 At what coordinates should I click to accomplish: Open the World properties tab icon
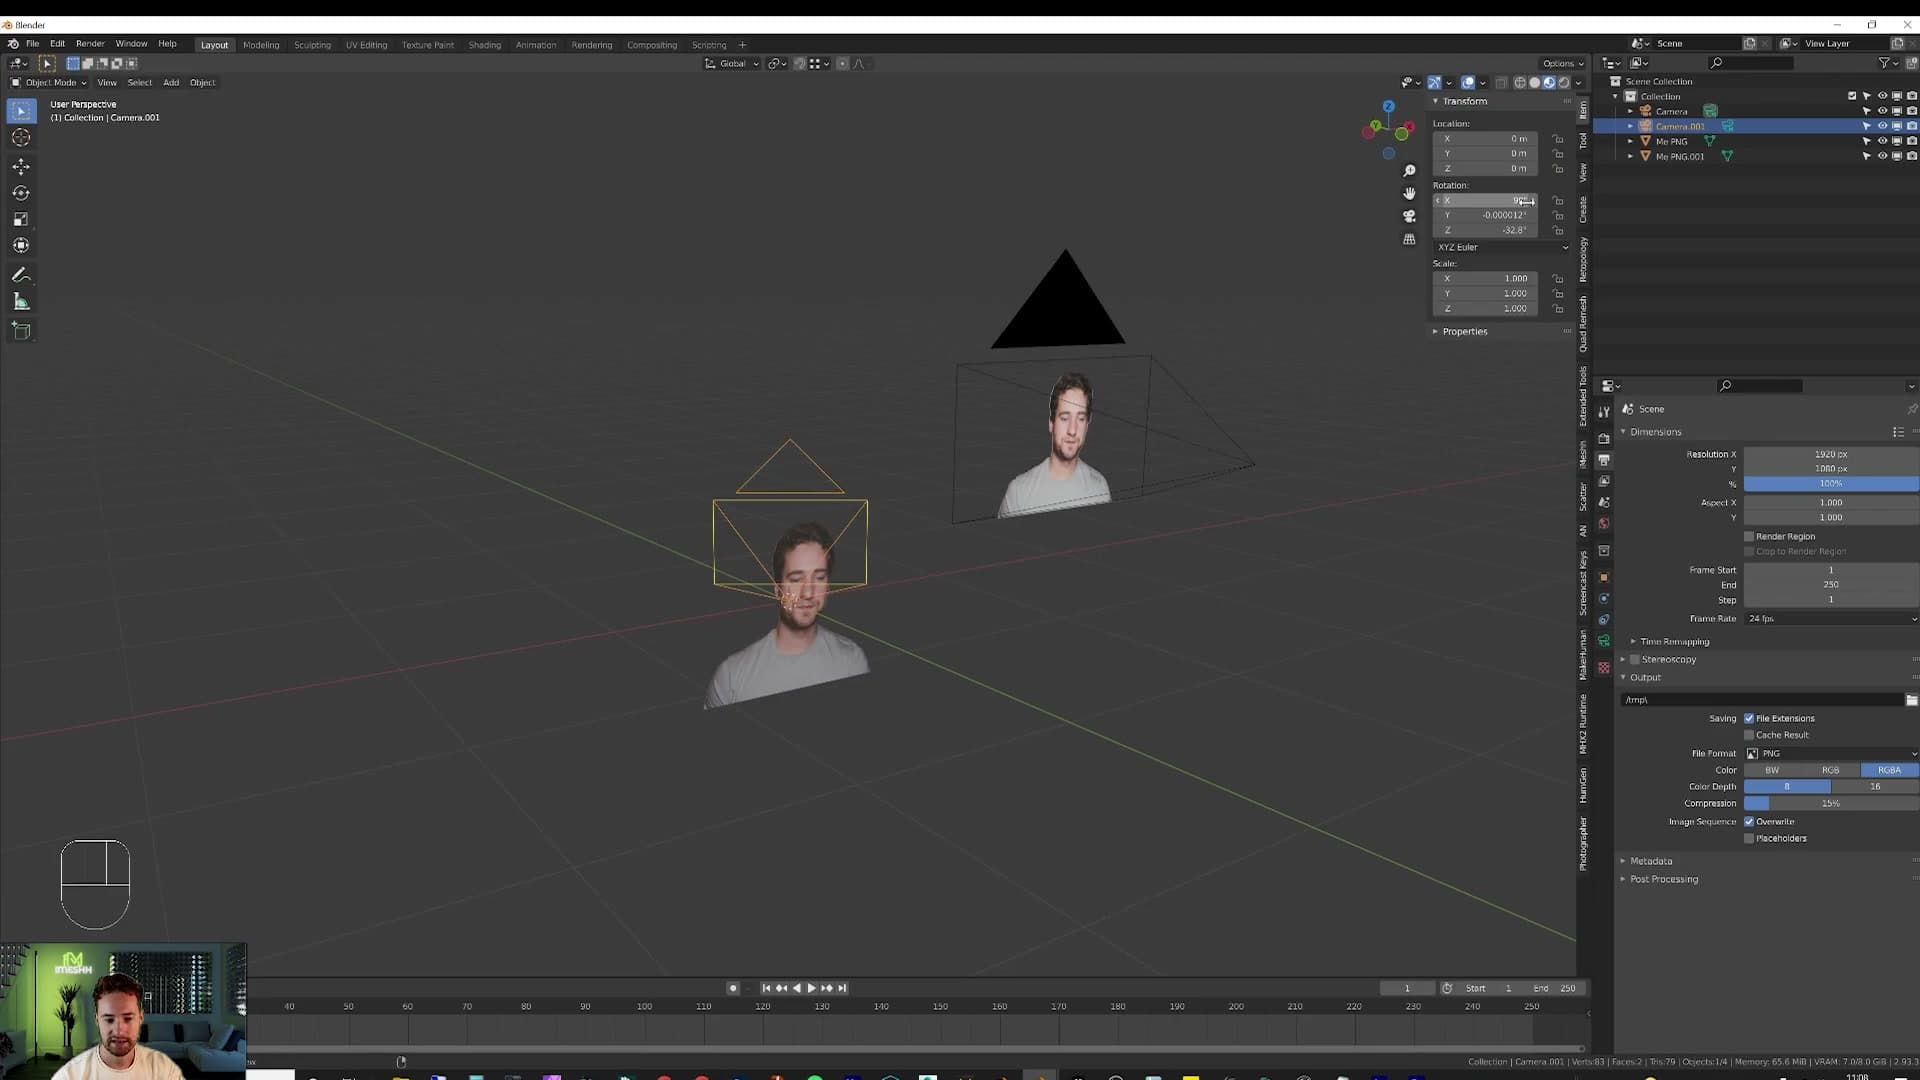pos(1604,523)
